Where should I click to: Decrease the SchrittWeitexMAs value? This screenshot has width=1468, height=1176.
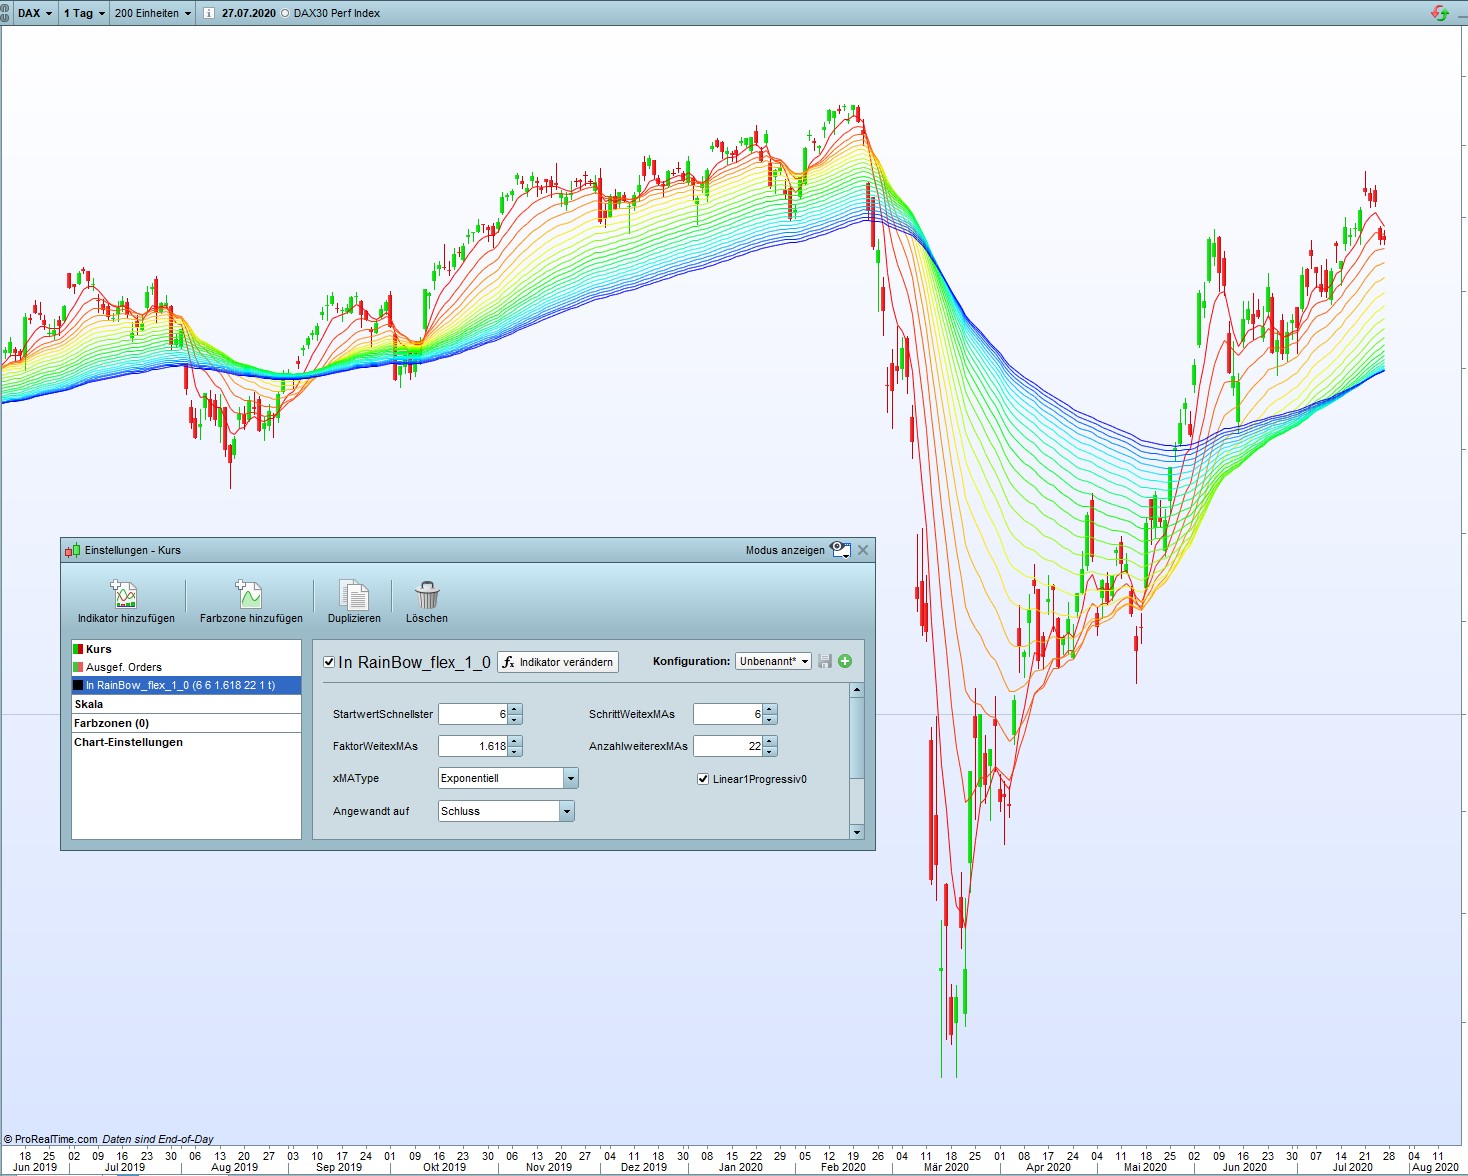tap(770, 719)
